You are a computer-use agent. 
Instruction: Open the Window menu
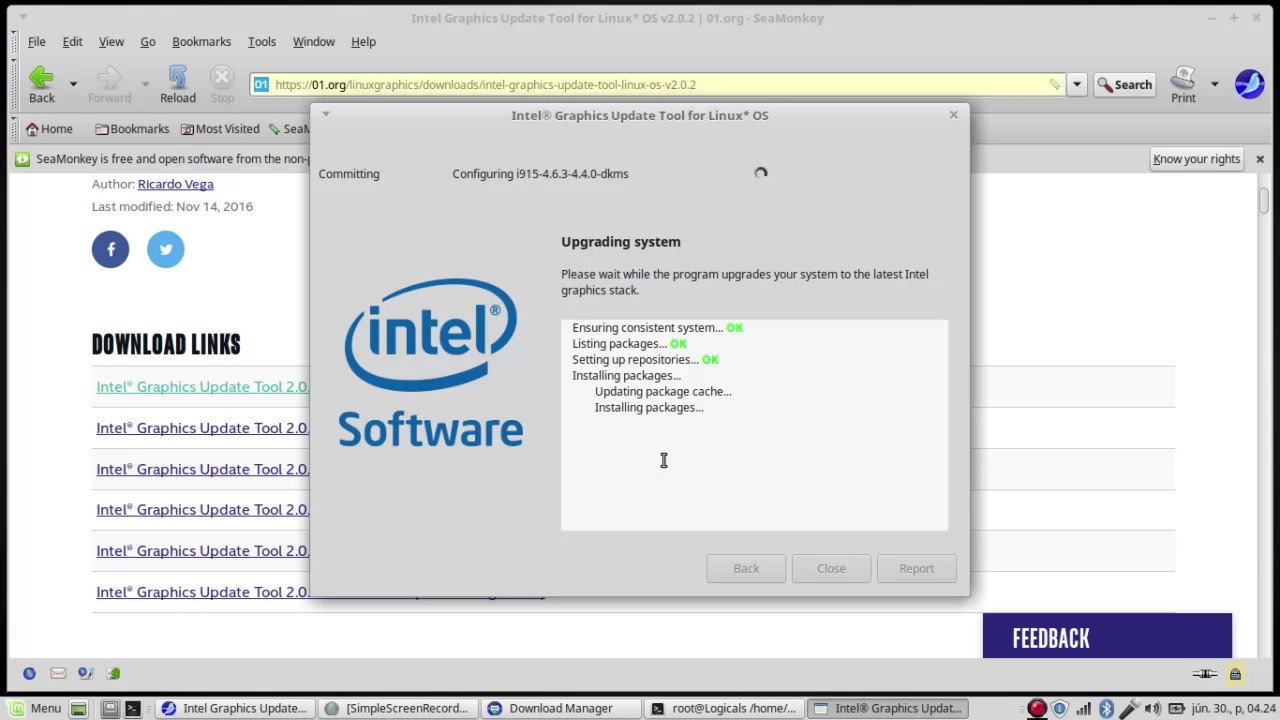tap(313, 42)
